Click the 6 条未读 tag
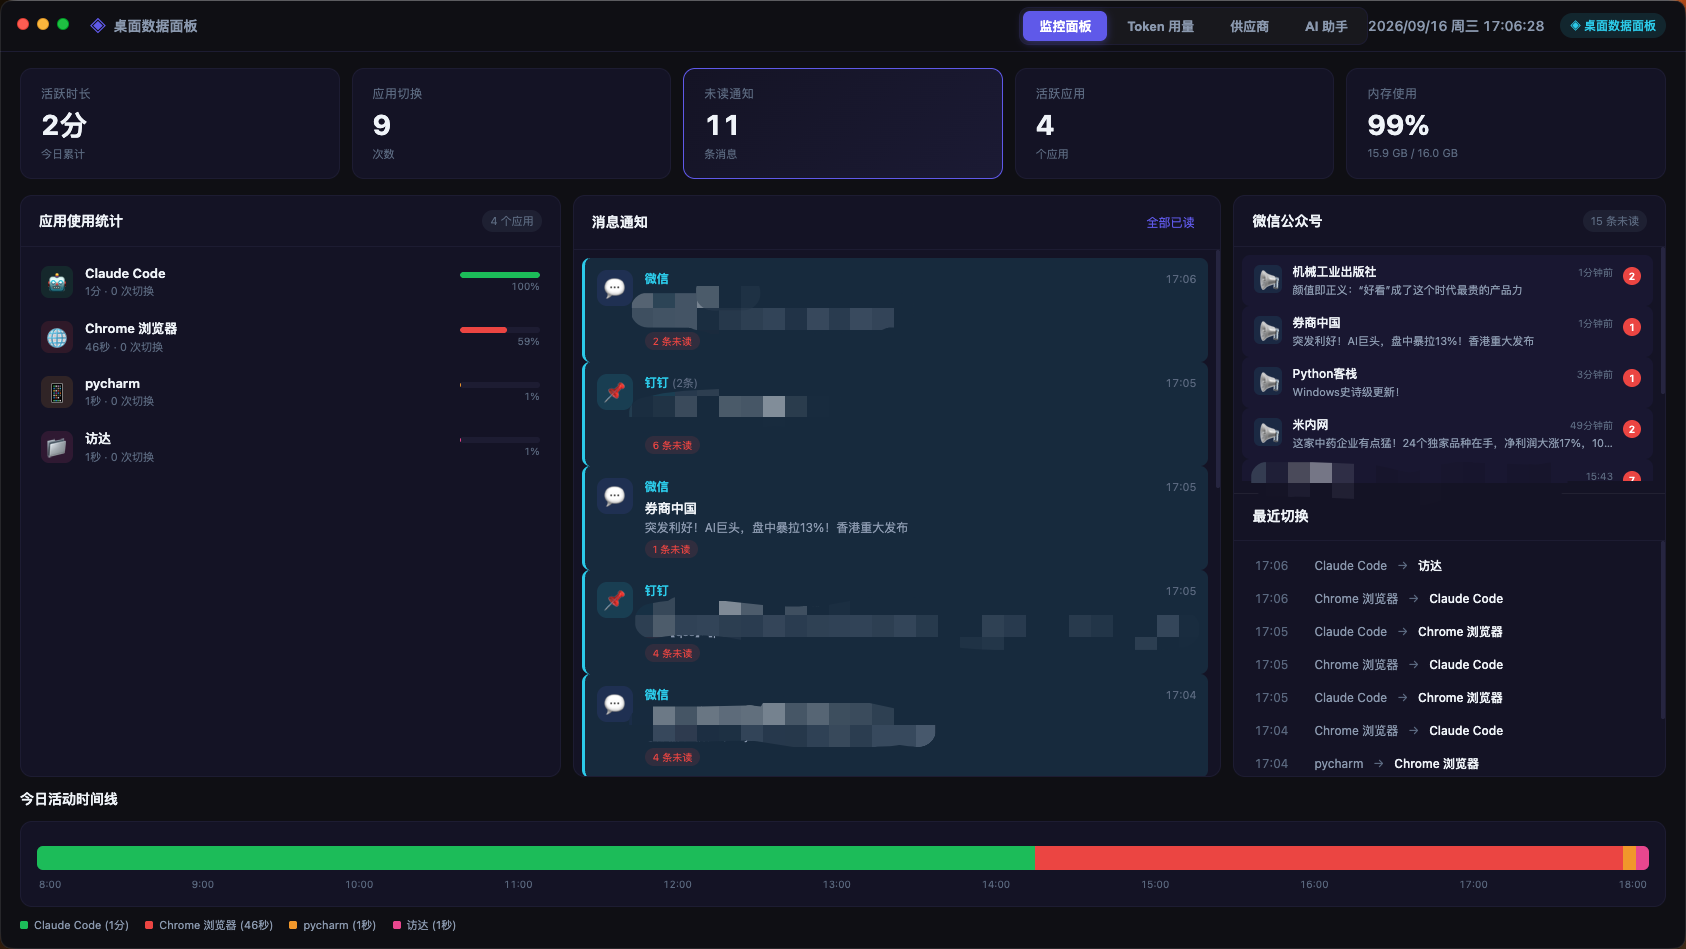 (672, 446)
